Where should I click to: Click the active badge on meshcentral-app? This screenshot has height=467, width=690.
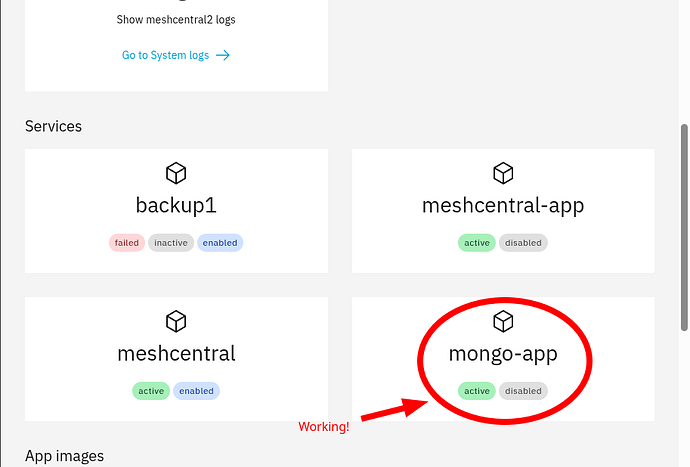click(477, 243)
